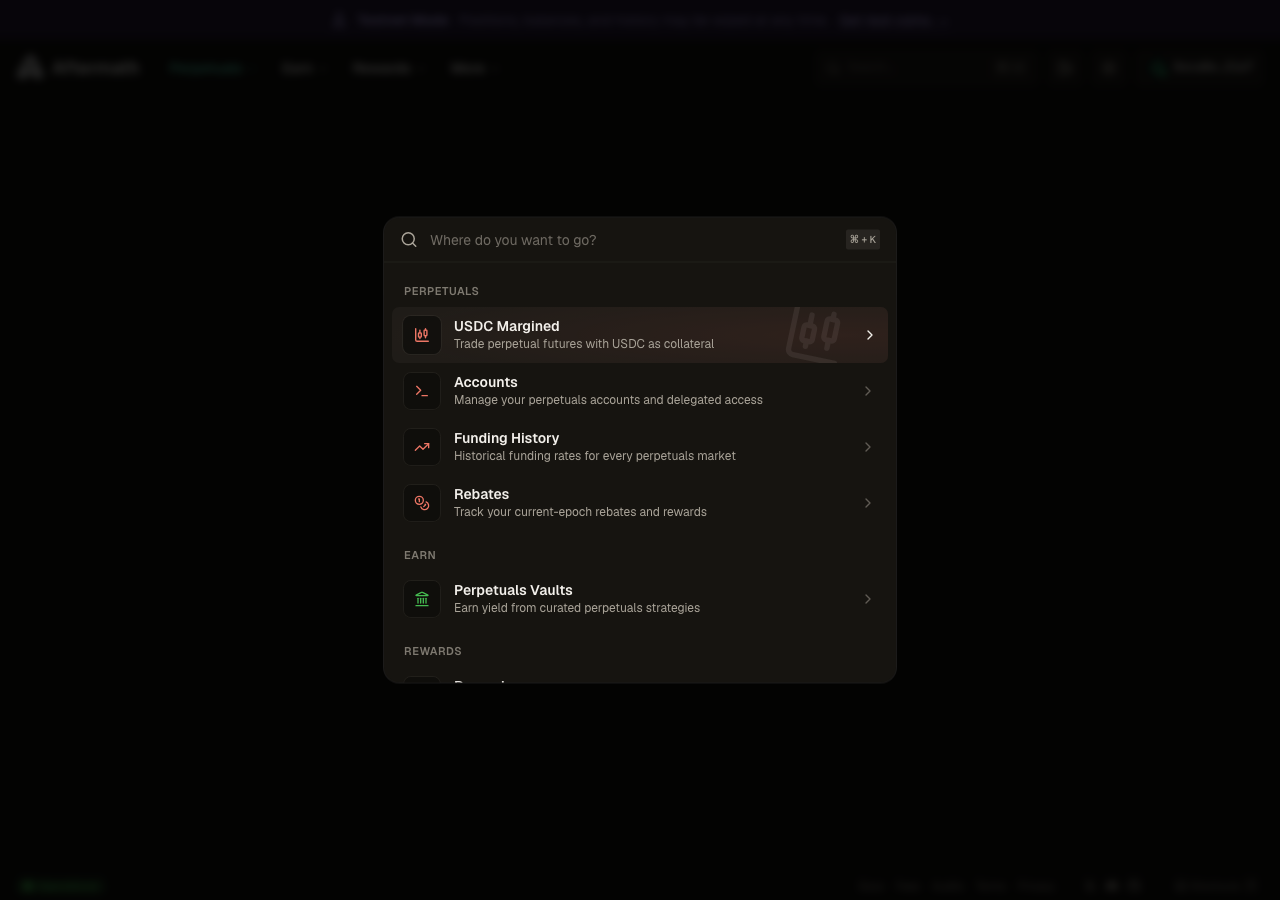
Task: Open Perpetuals Vaults under Earn
Action: tap(640, 599)
